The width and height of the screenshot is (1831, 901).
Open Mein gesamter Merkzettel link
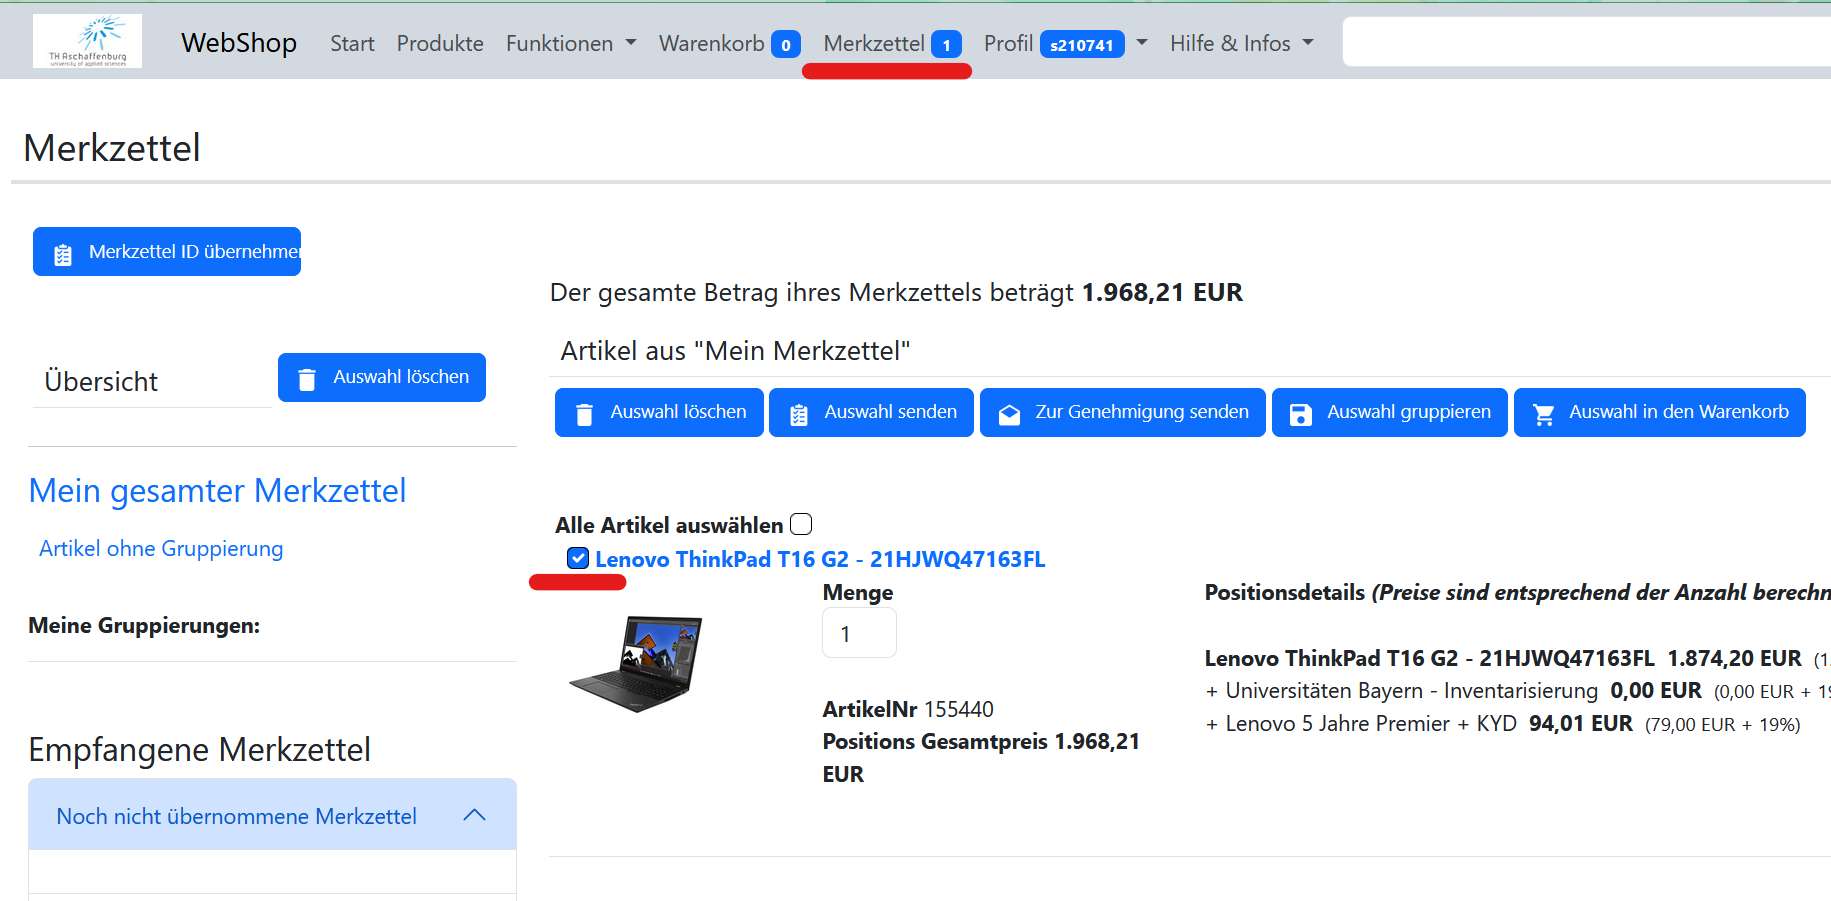click(217, 491)
